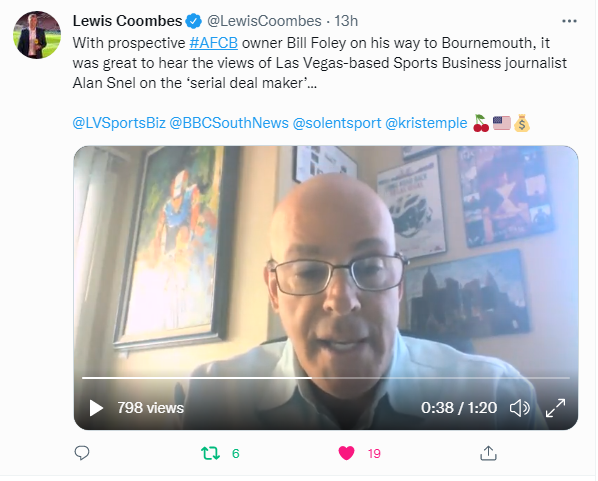Open the @solentsport mention
This screenshot has height=481, width=598.
coord(337,123)
